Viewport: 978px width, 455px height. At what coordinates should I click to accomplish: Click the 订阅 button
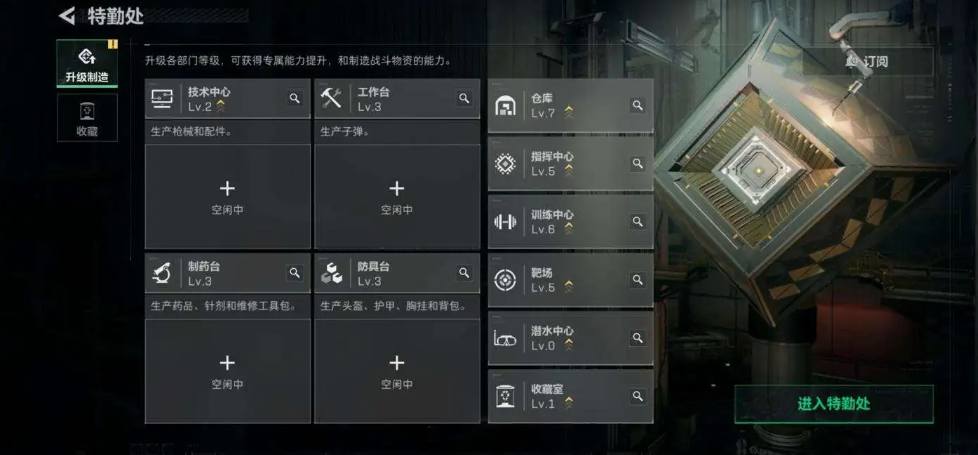tap(867, 61)
